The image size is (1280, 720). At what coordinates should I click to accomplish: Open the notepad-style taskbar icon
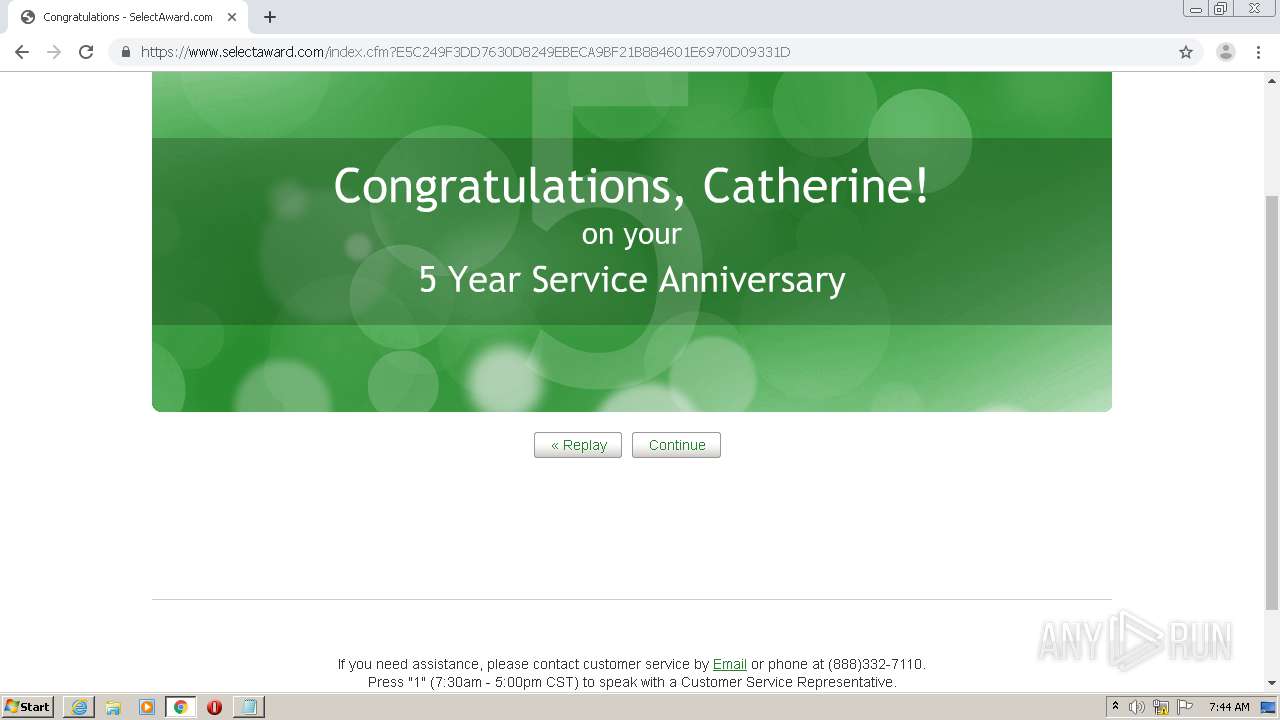[248, 707]
